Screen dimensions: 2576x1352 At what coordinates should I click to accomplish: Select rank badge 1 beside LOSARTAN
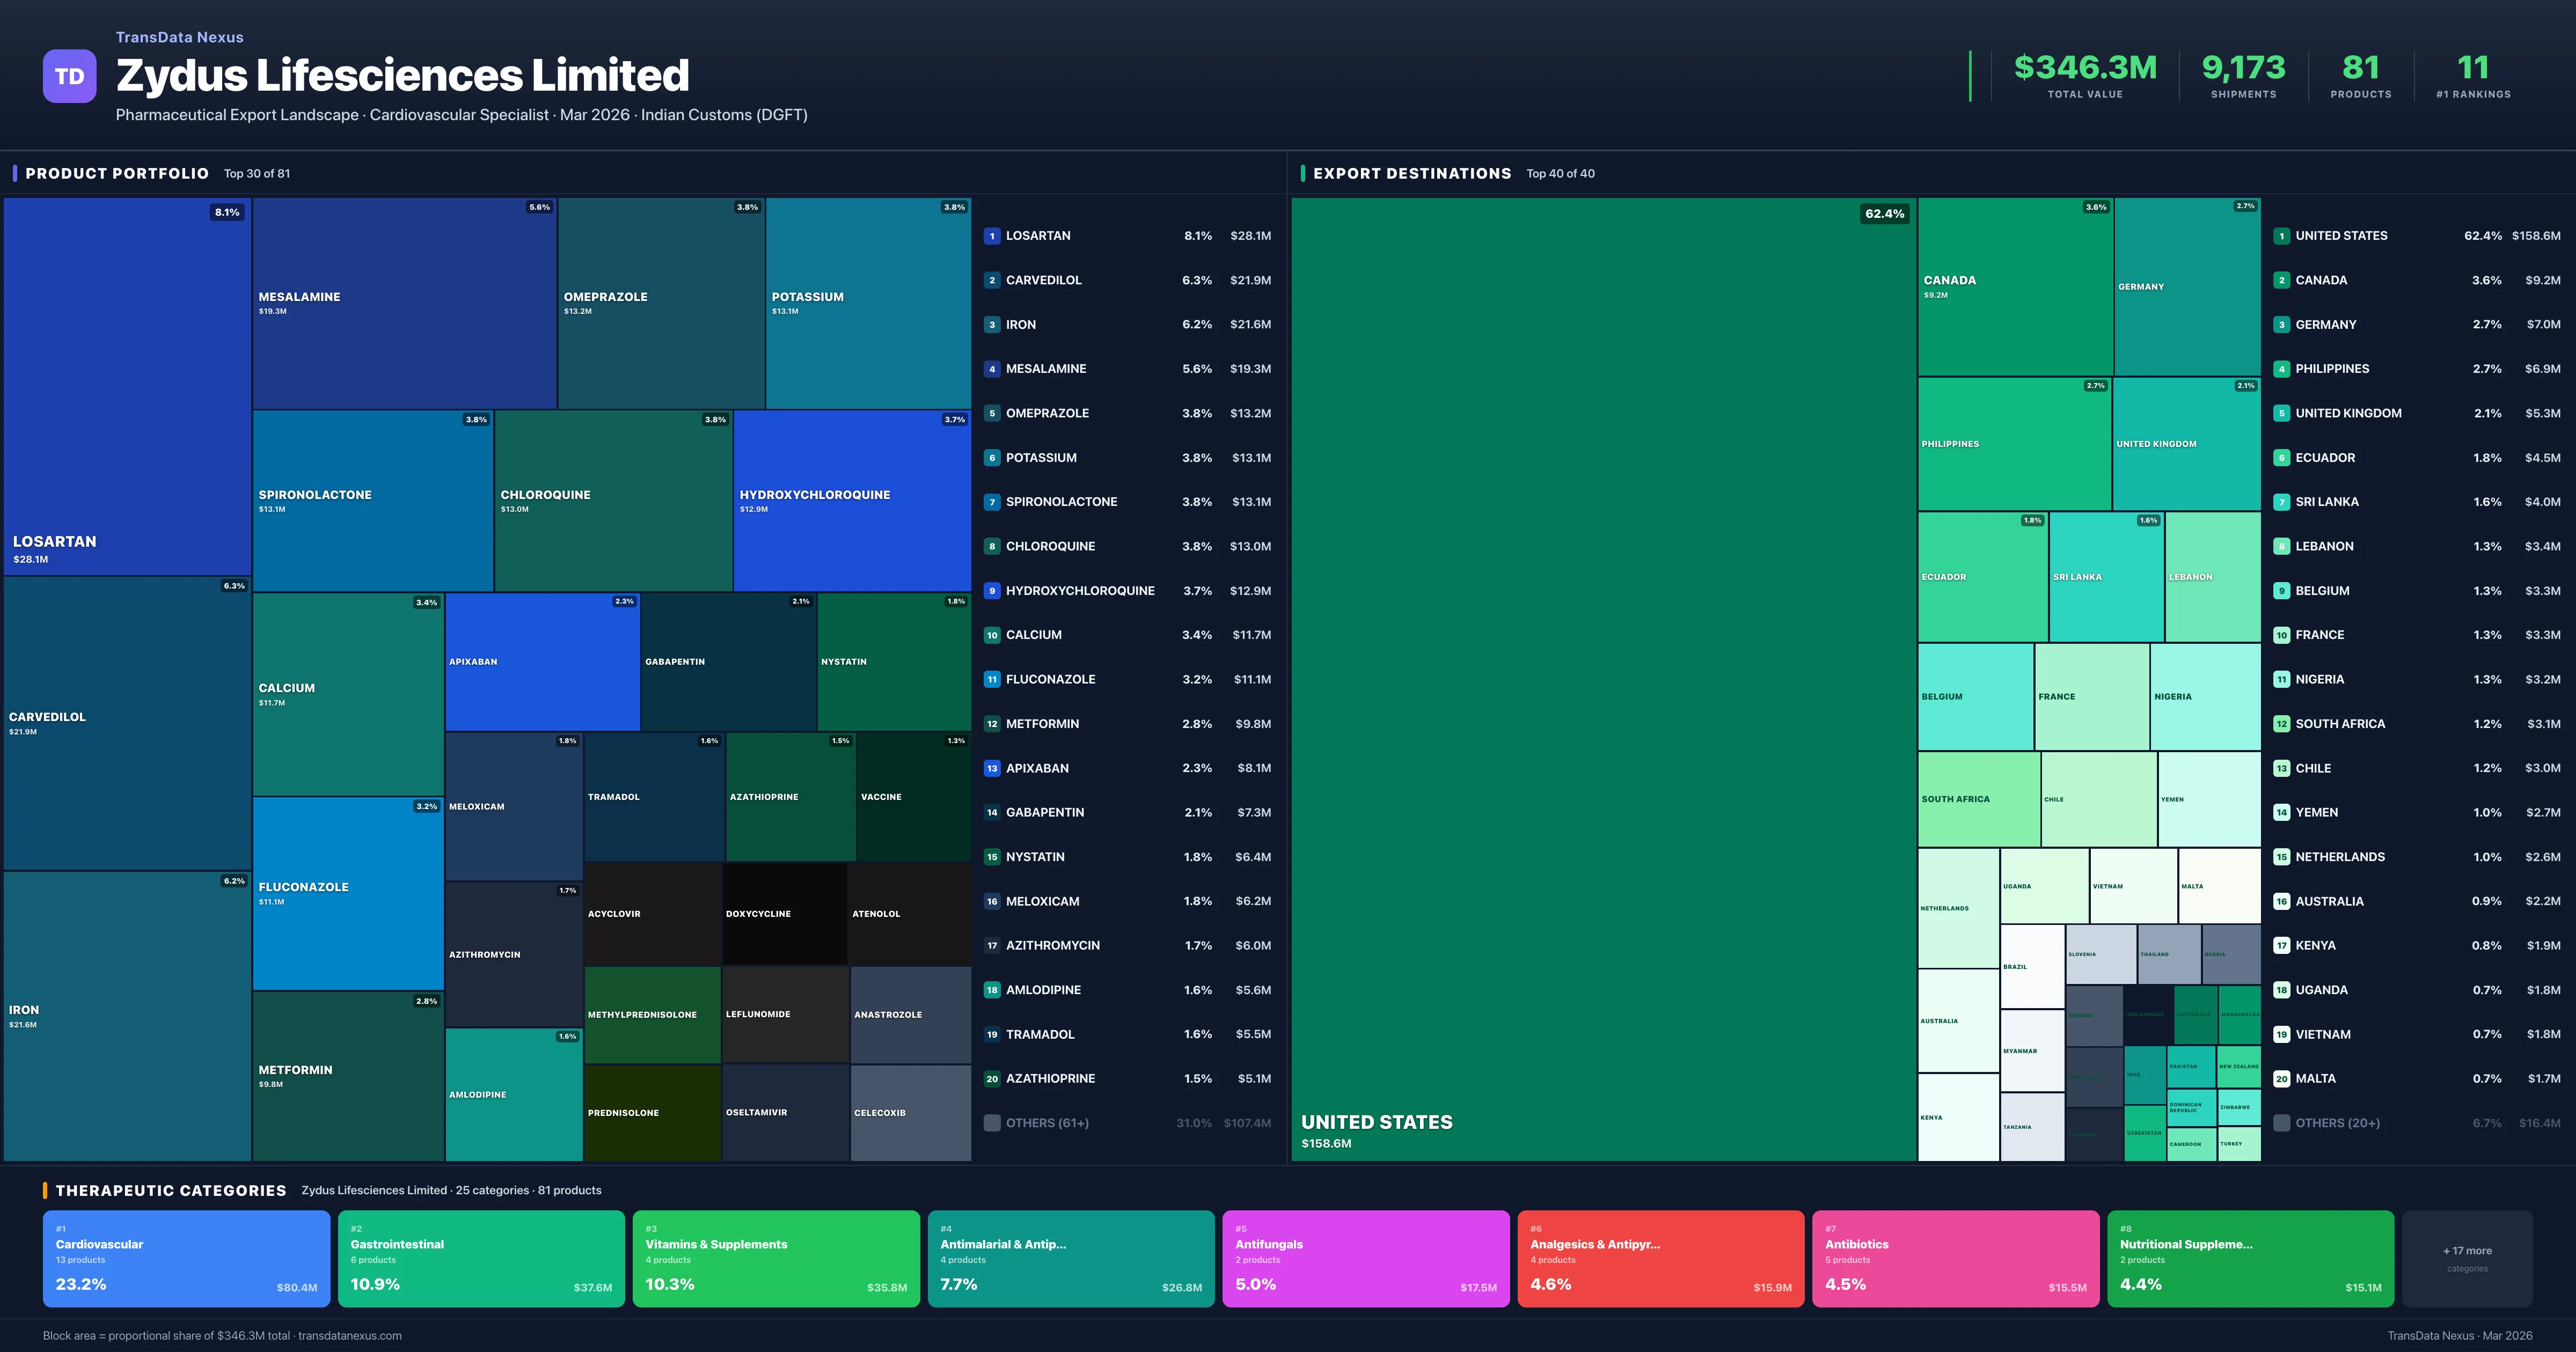(x=992, y=235)
